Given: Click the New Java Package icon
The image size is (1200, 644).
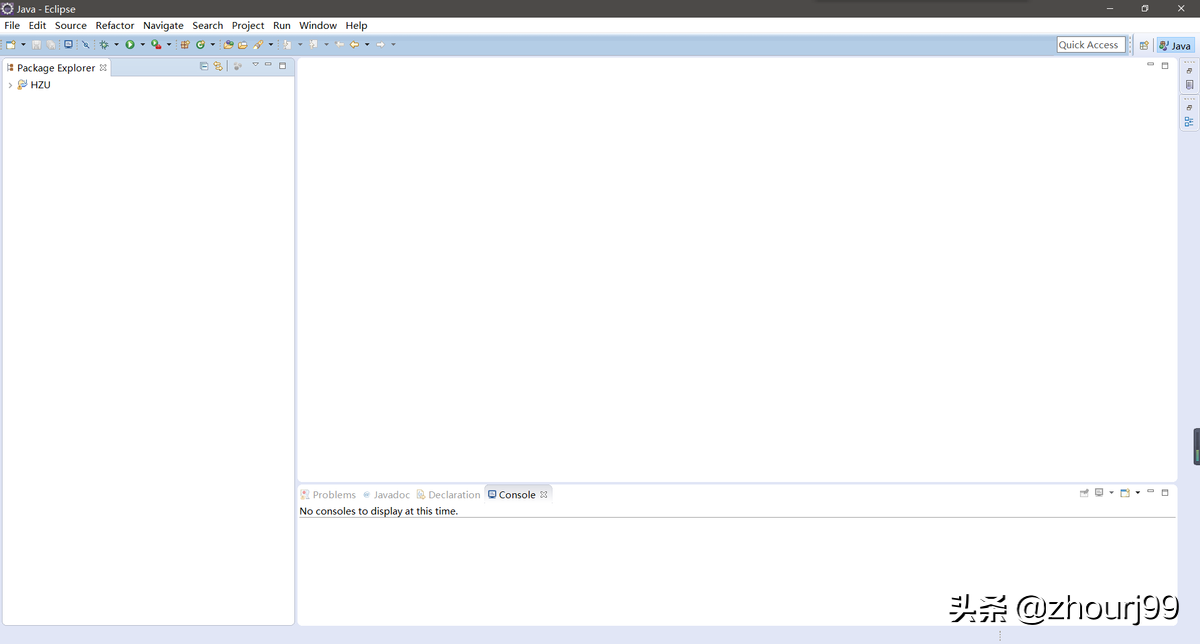Looking at the screenshot, I should (x=185, y=44).
